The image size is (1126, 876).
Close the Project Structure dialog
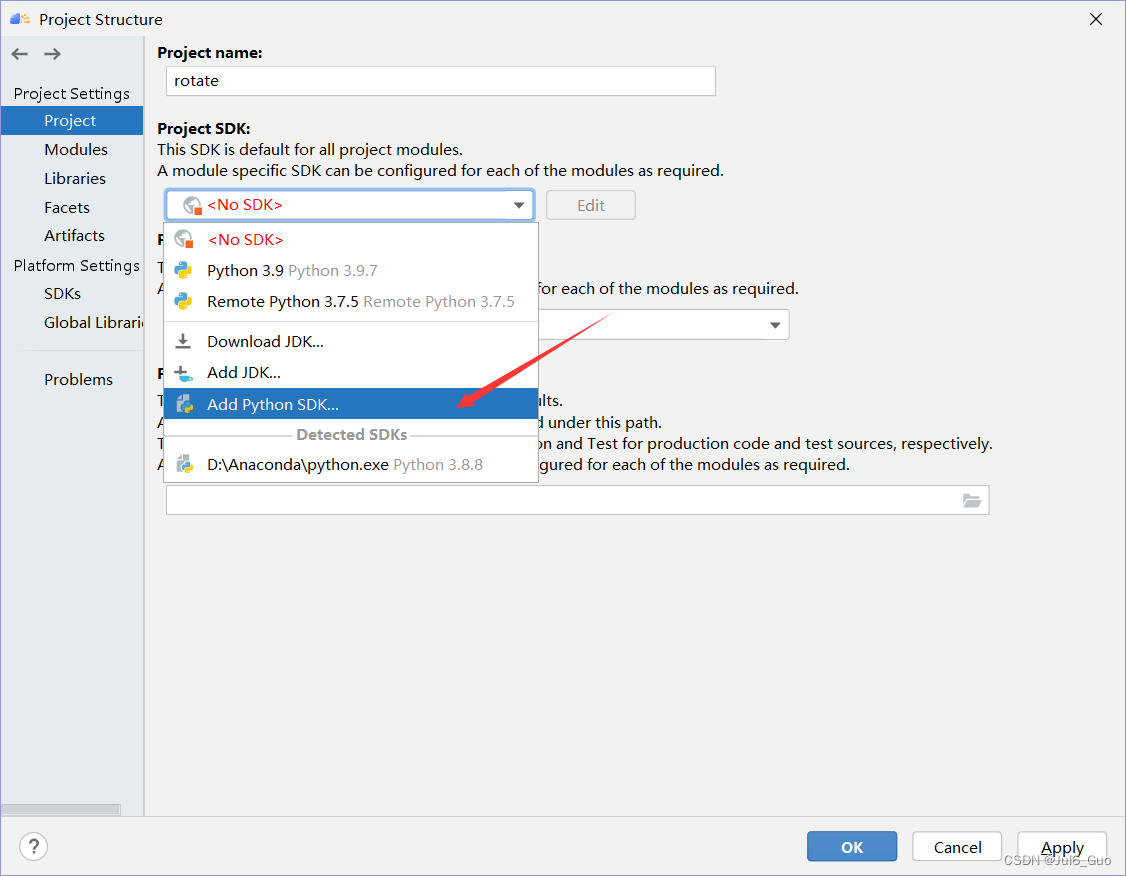[1095, 19]
